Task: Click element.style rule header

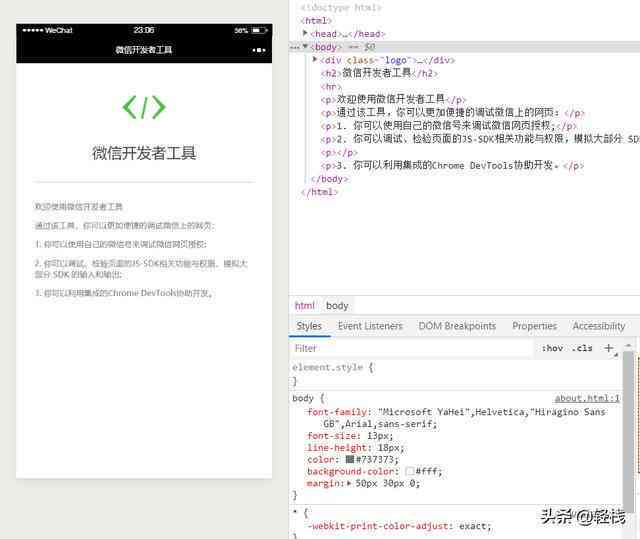Action: tap(333, 367)
